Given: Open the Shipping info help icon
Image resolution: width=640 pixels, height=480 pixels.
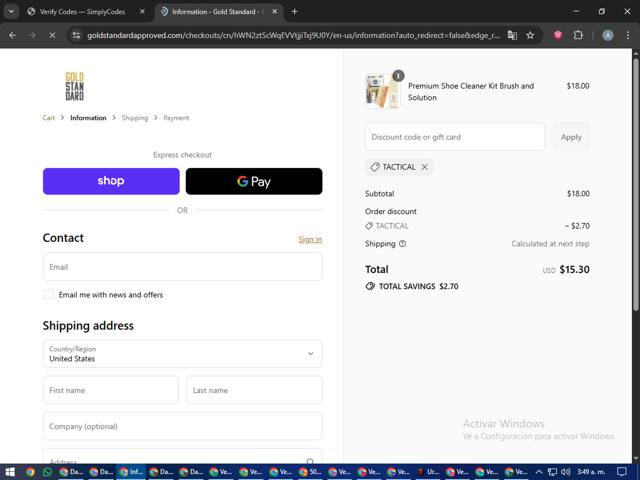Looking at the screenshot, I should [402, 244].
